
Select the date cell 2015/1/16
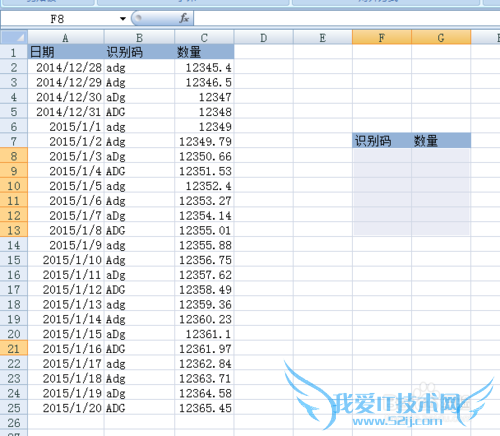pyautogui.click(x=66, y=349)
